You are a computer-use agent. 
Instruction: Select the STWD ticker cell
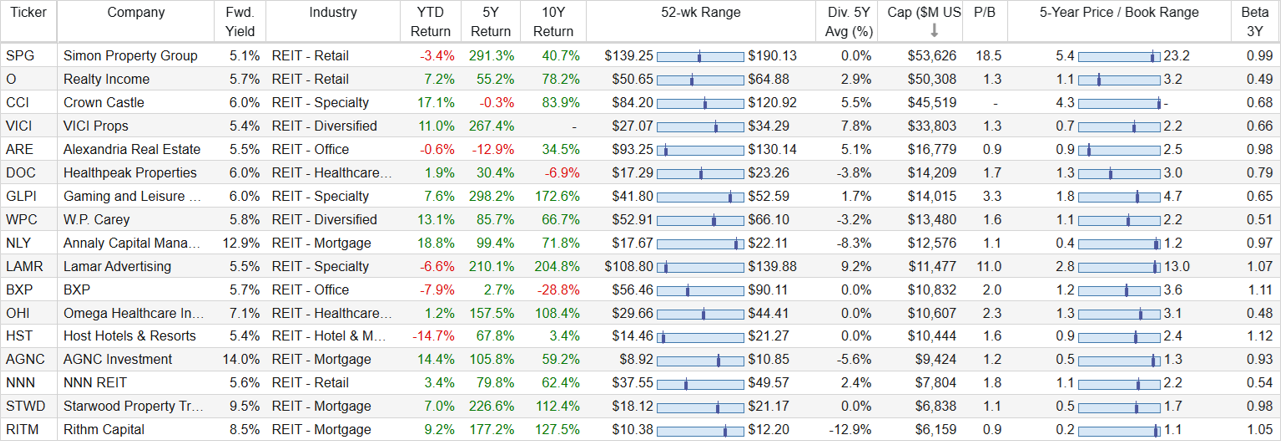[29, 406]
